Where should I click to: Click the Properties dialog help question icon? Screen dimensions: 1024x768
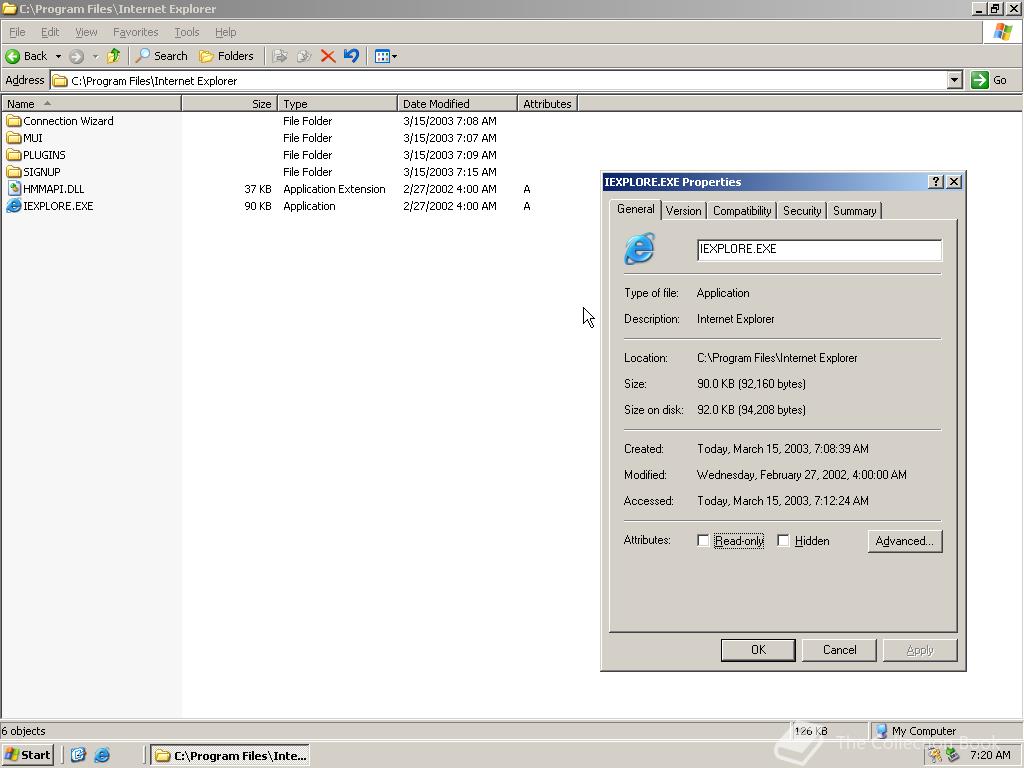[x=936, y=182]
